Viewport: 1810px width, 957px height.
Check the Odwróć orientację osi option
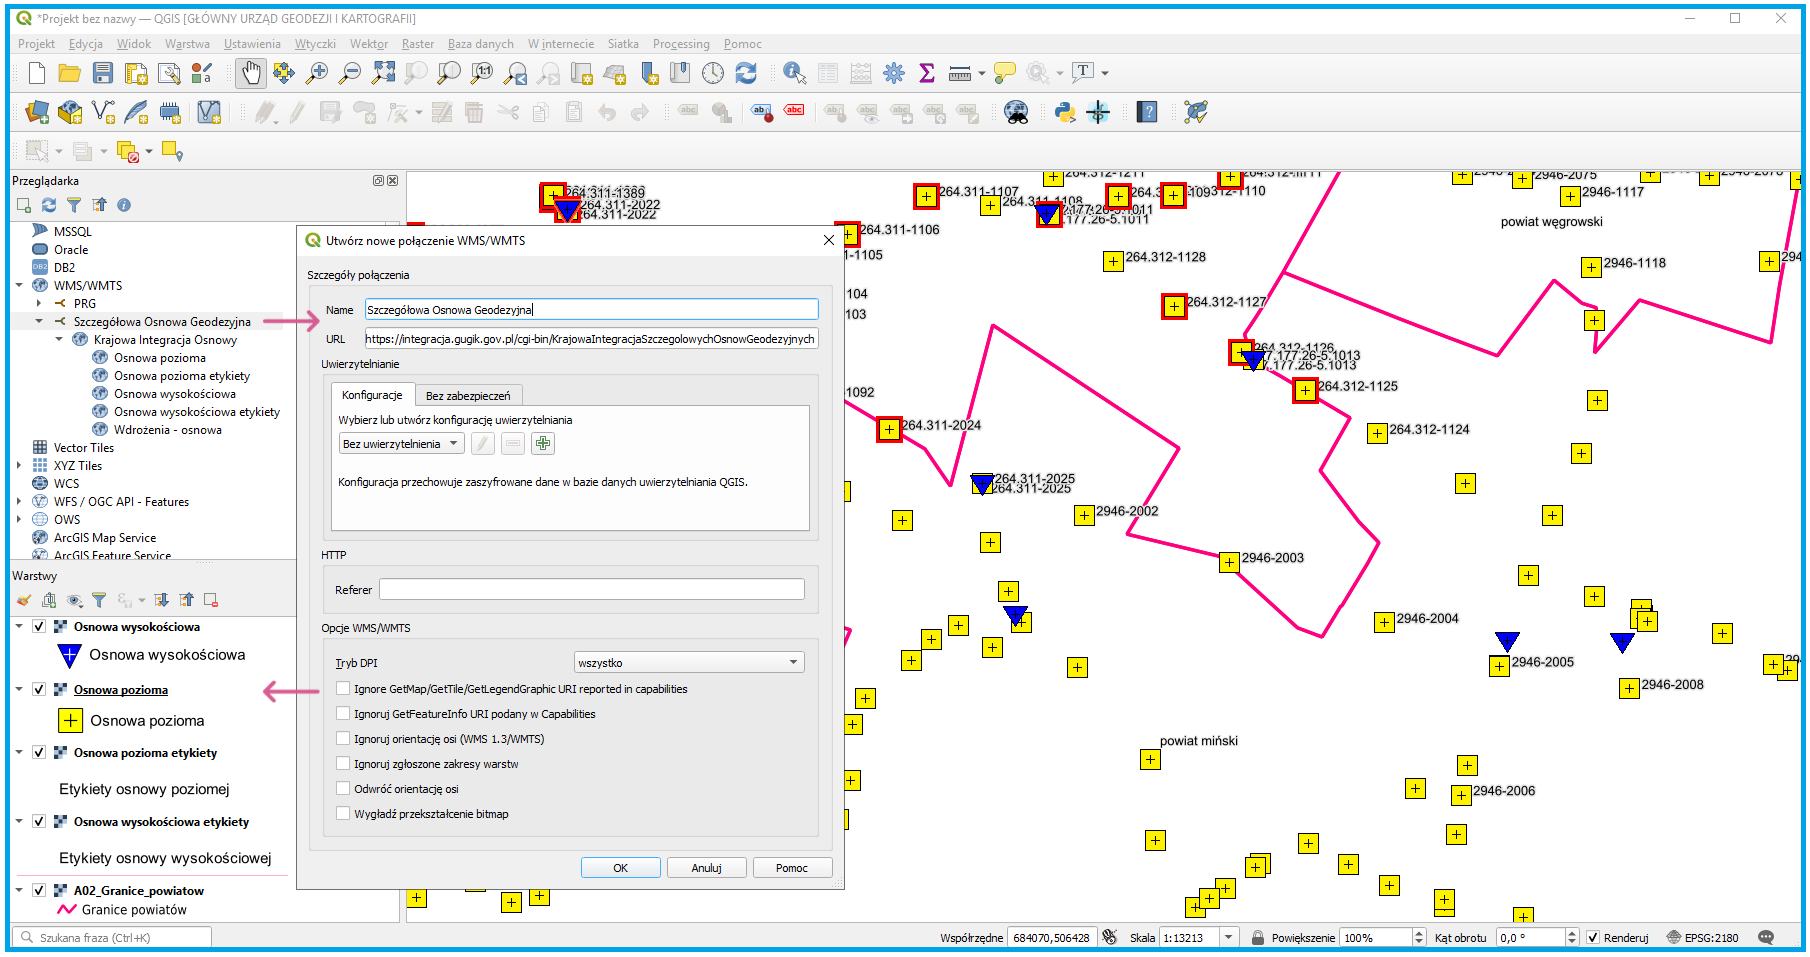[343, 788]
